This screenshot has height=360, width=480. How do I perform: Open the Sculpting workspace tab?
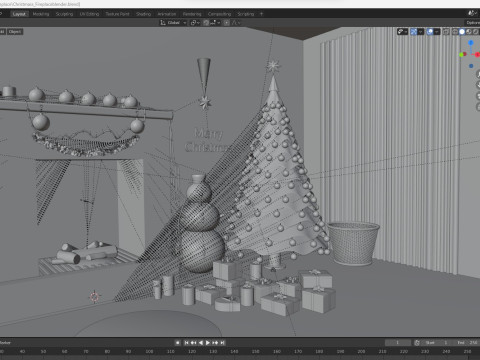tap(64, 14)
